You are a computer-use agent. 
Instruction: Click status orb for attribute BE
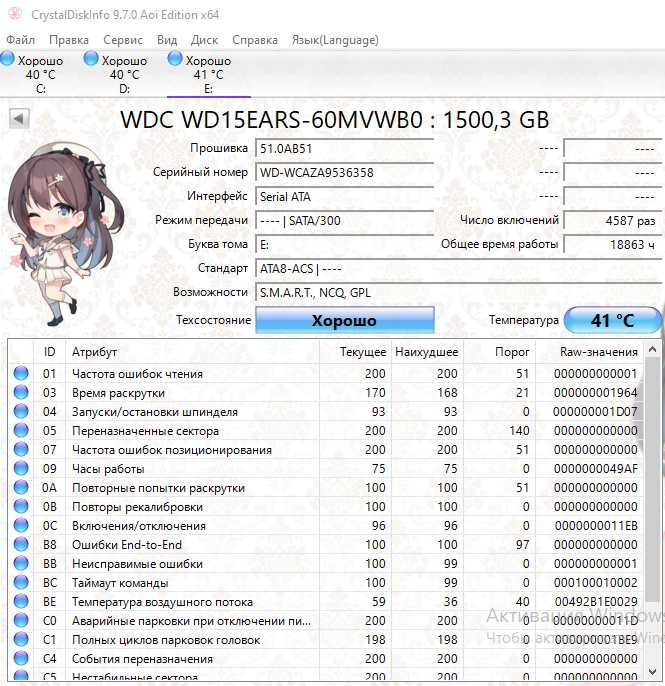pyautogui.click(x=21, y=602)
